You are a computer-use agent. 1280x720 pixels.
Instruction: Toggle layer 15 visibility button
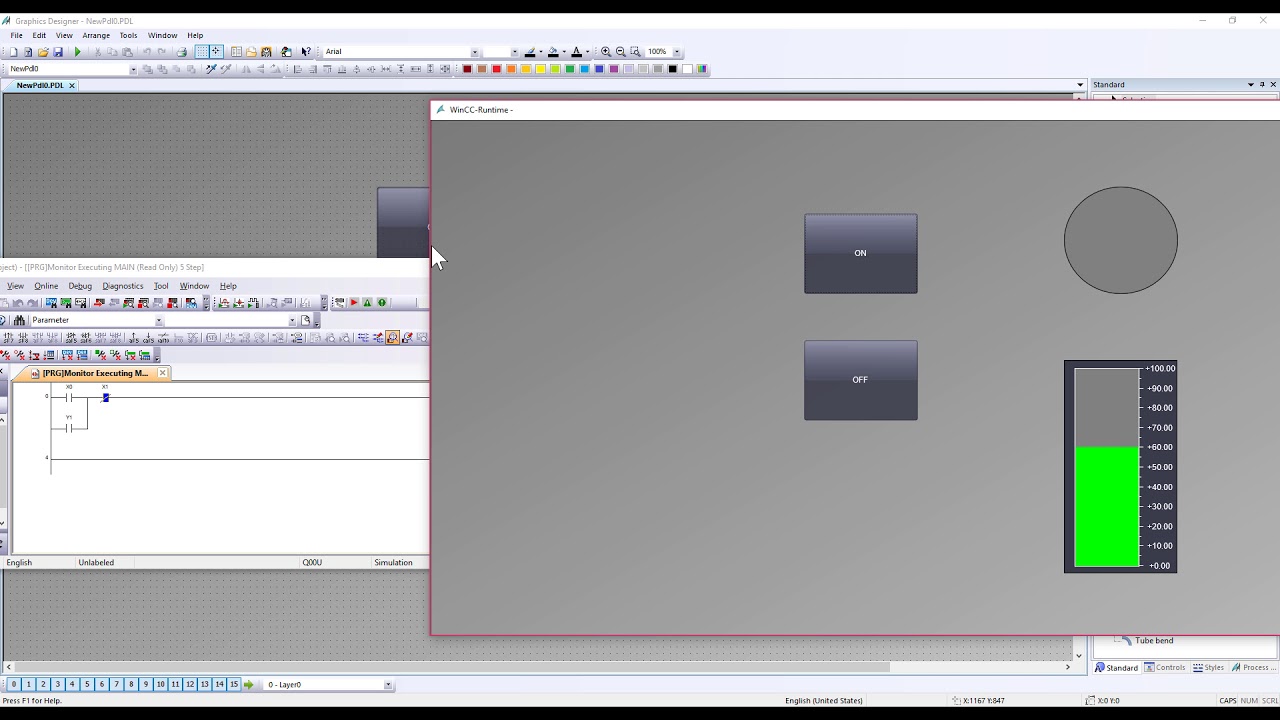coord(234,684)
